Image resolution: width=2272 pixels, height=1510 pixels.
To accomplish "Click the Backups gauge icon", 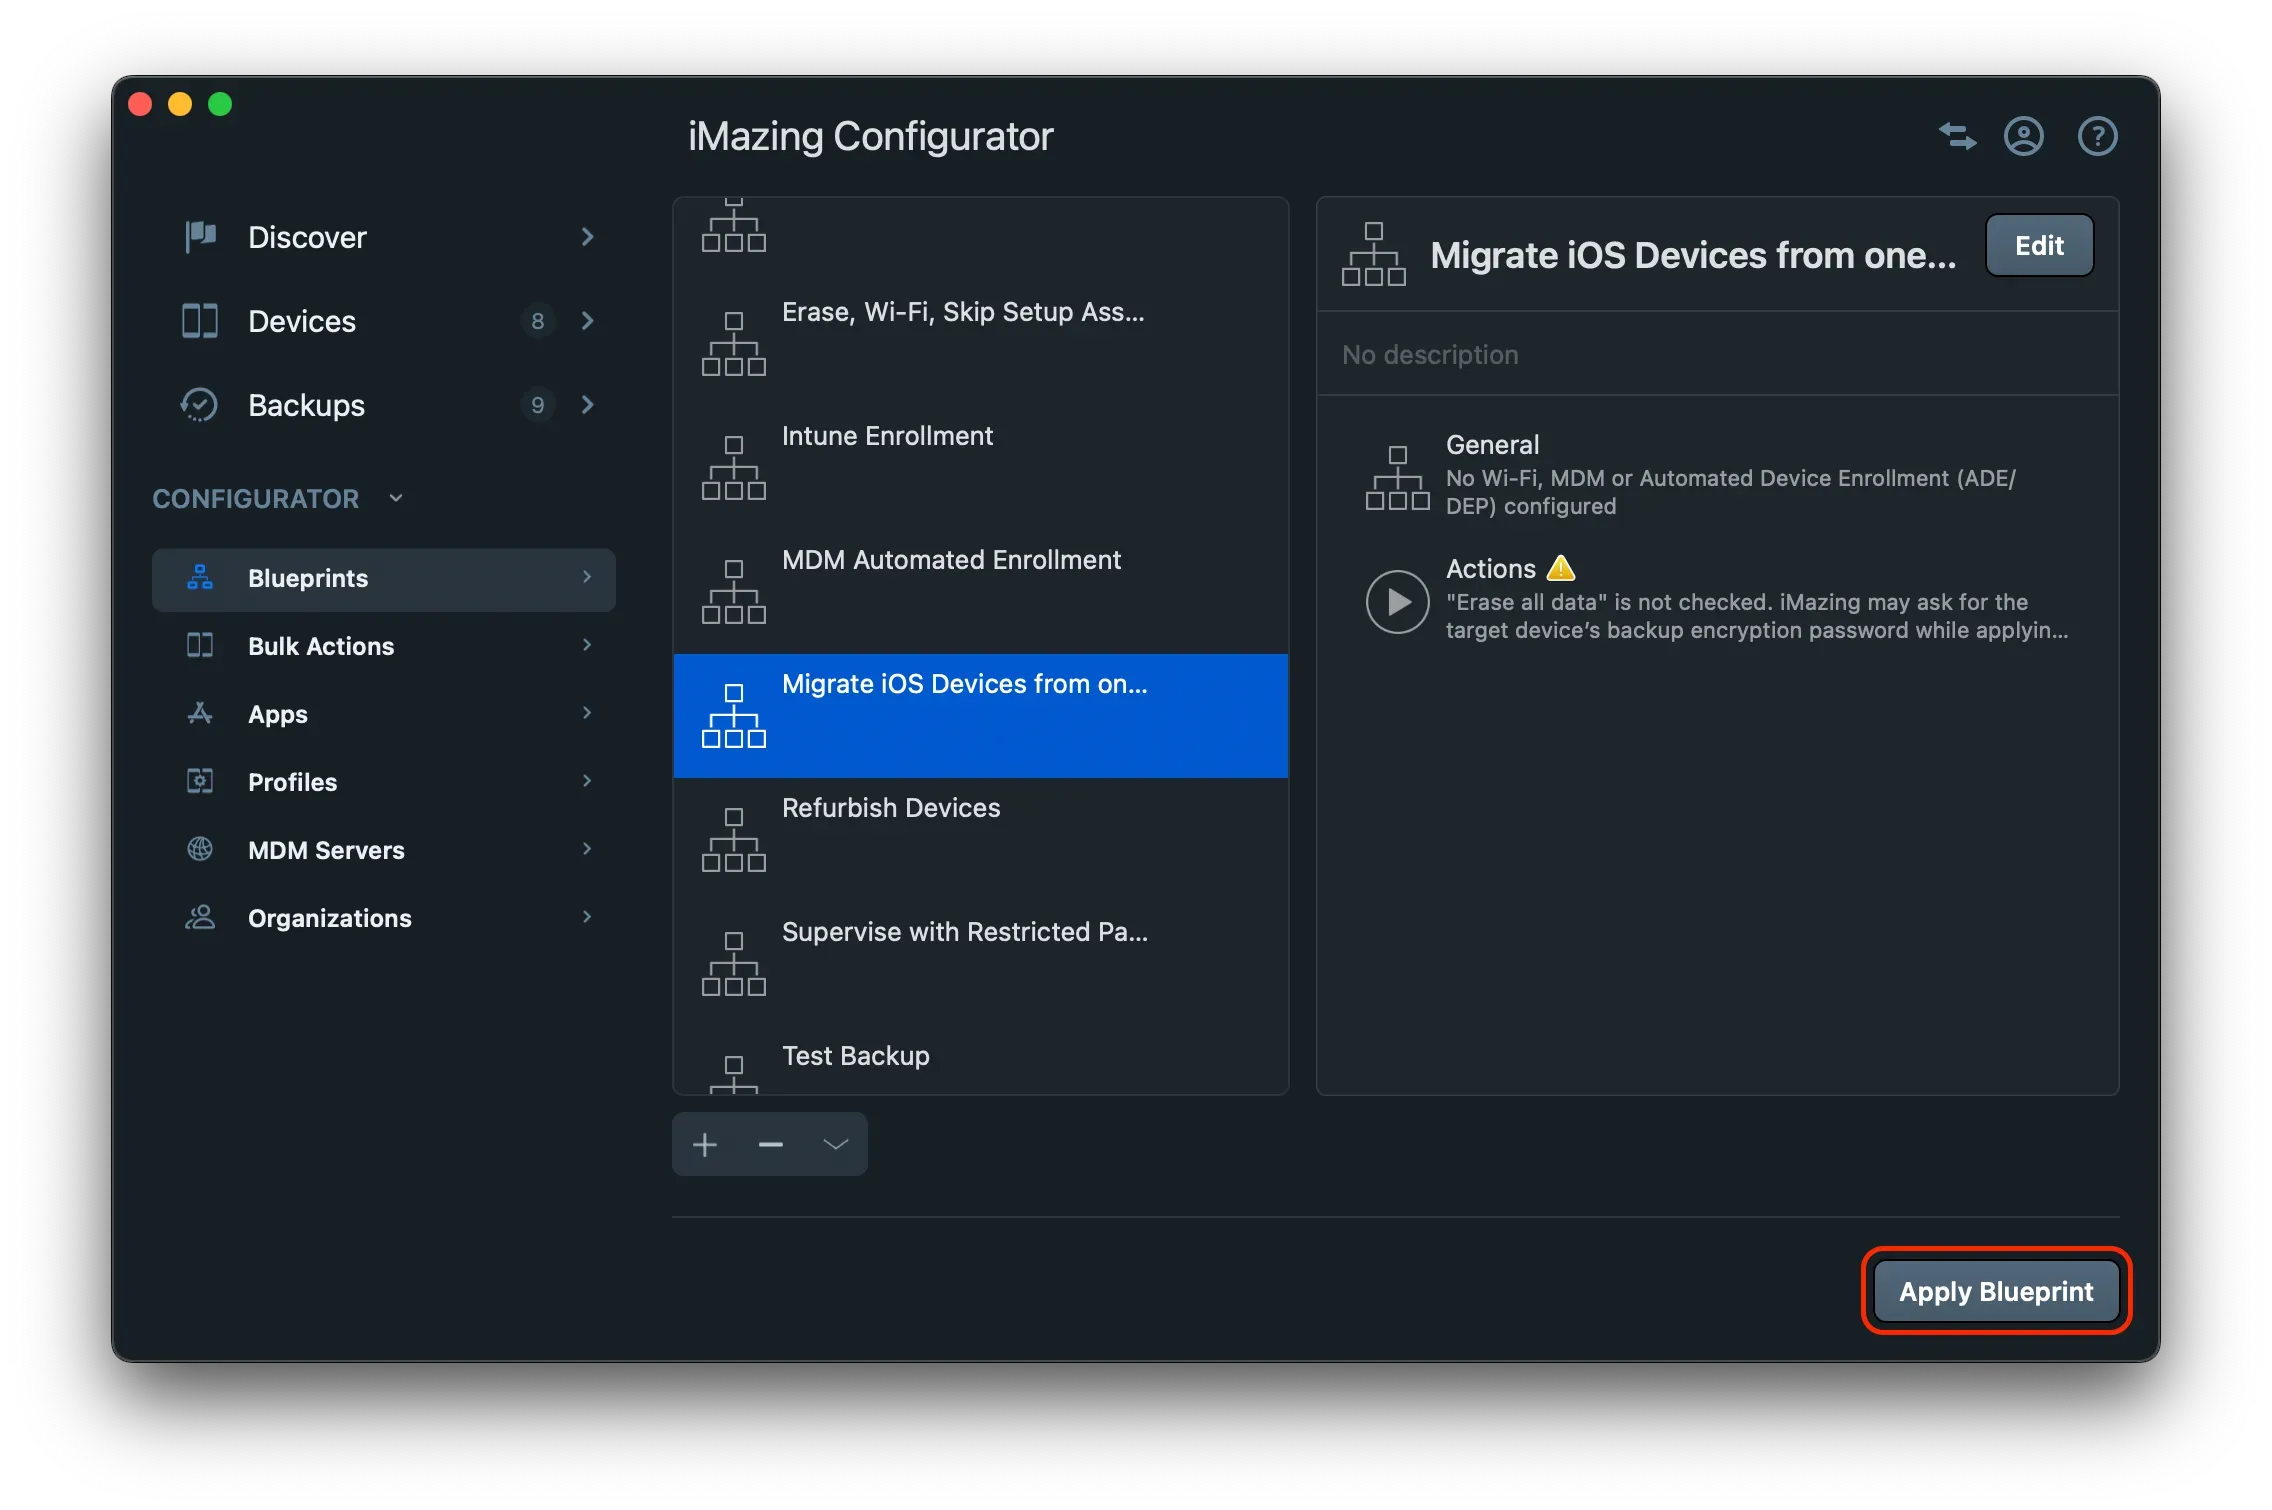I will [199, 405].
